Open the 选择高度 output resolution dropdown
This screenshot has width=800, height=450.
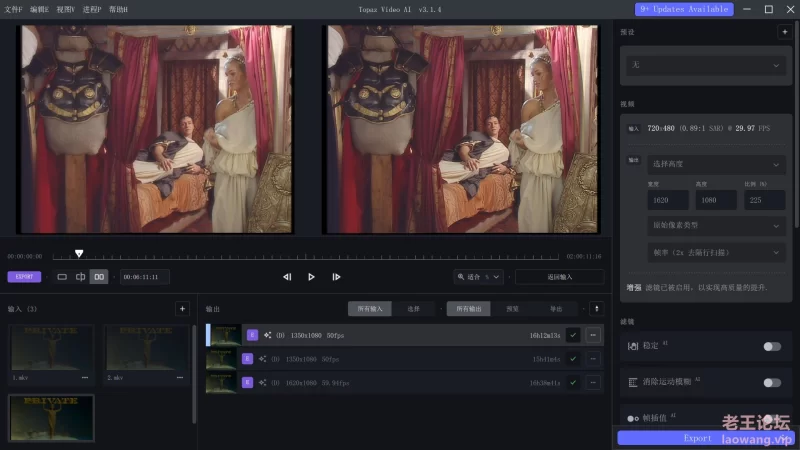(x=716, y=164)
